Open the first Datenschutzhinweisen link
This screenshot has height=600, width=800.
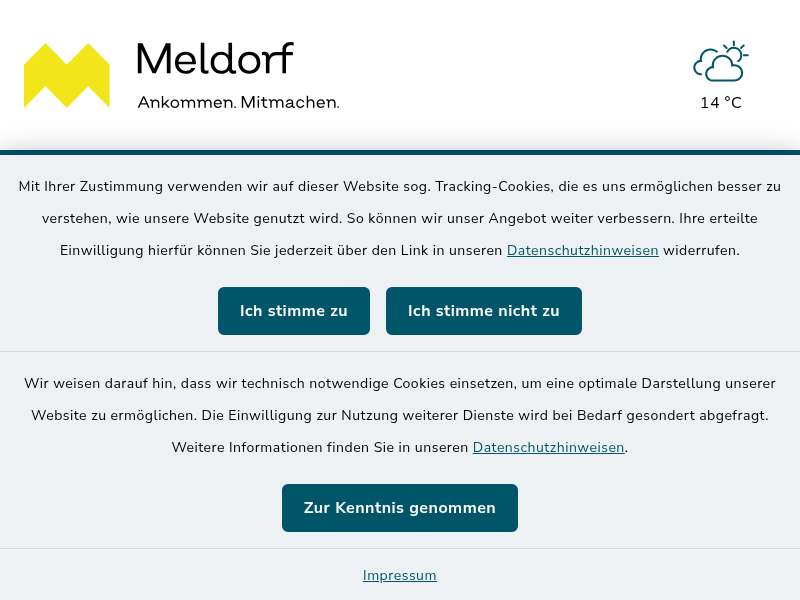click(x=582, y=250)
